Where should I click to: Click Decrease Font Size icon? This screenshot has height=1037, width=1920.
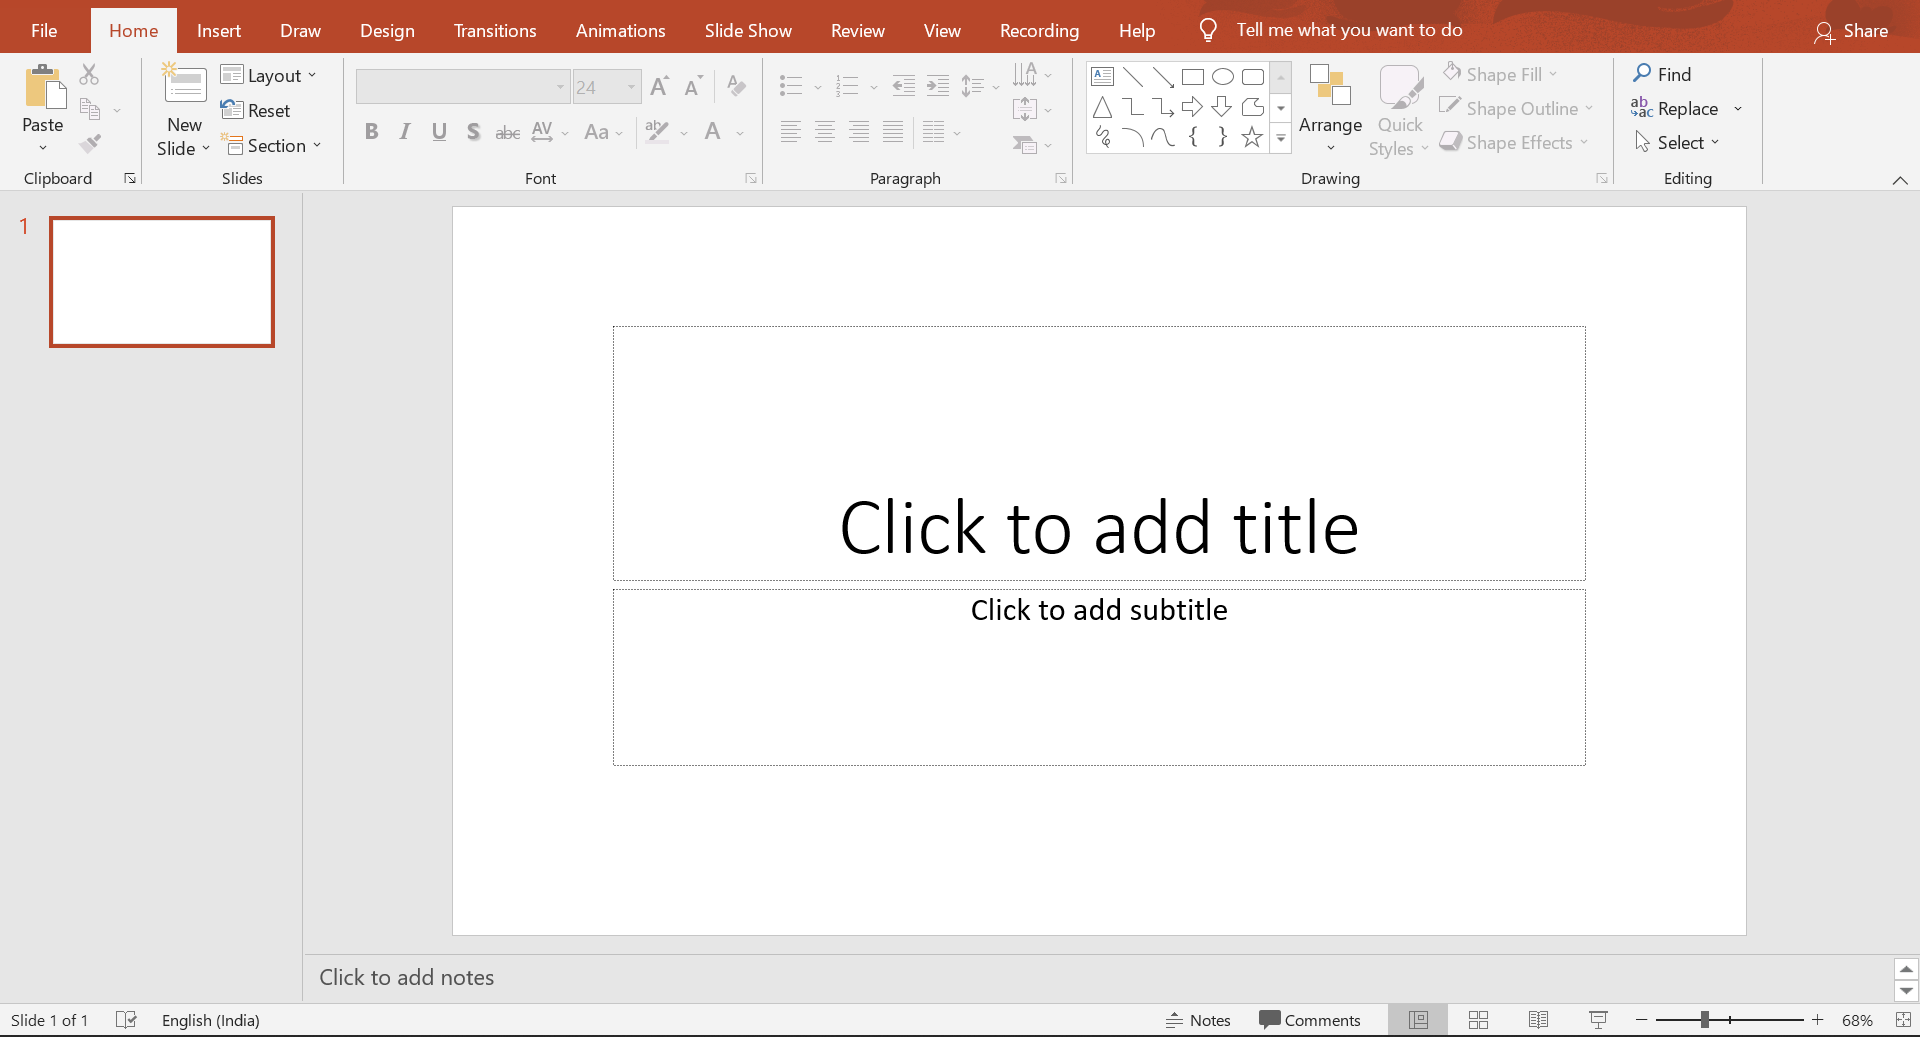pyautogui.click(x=693, y=86)
